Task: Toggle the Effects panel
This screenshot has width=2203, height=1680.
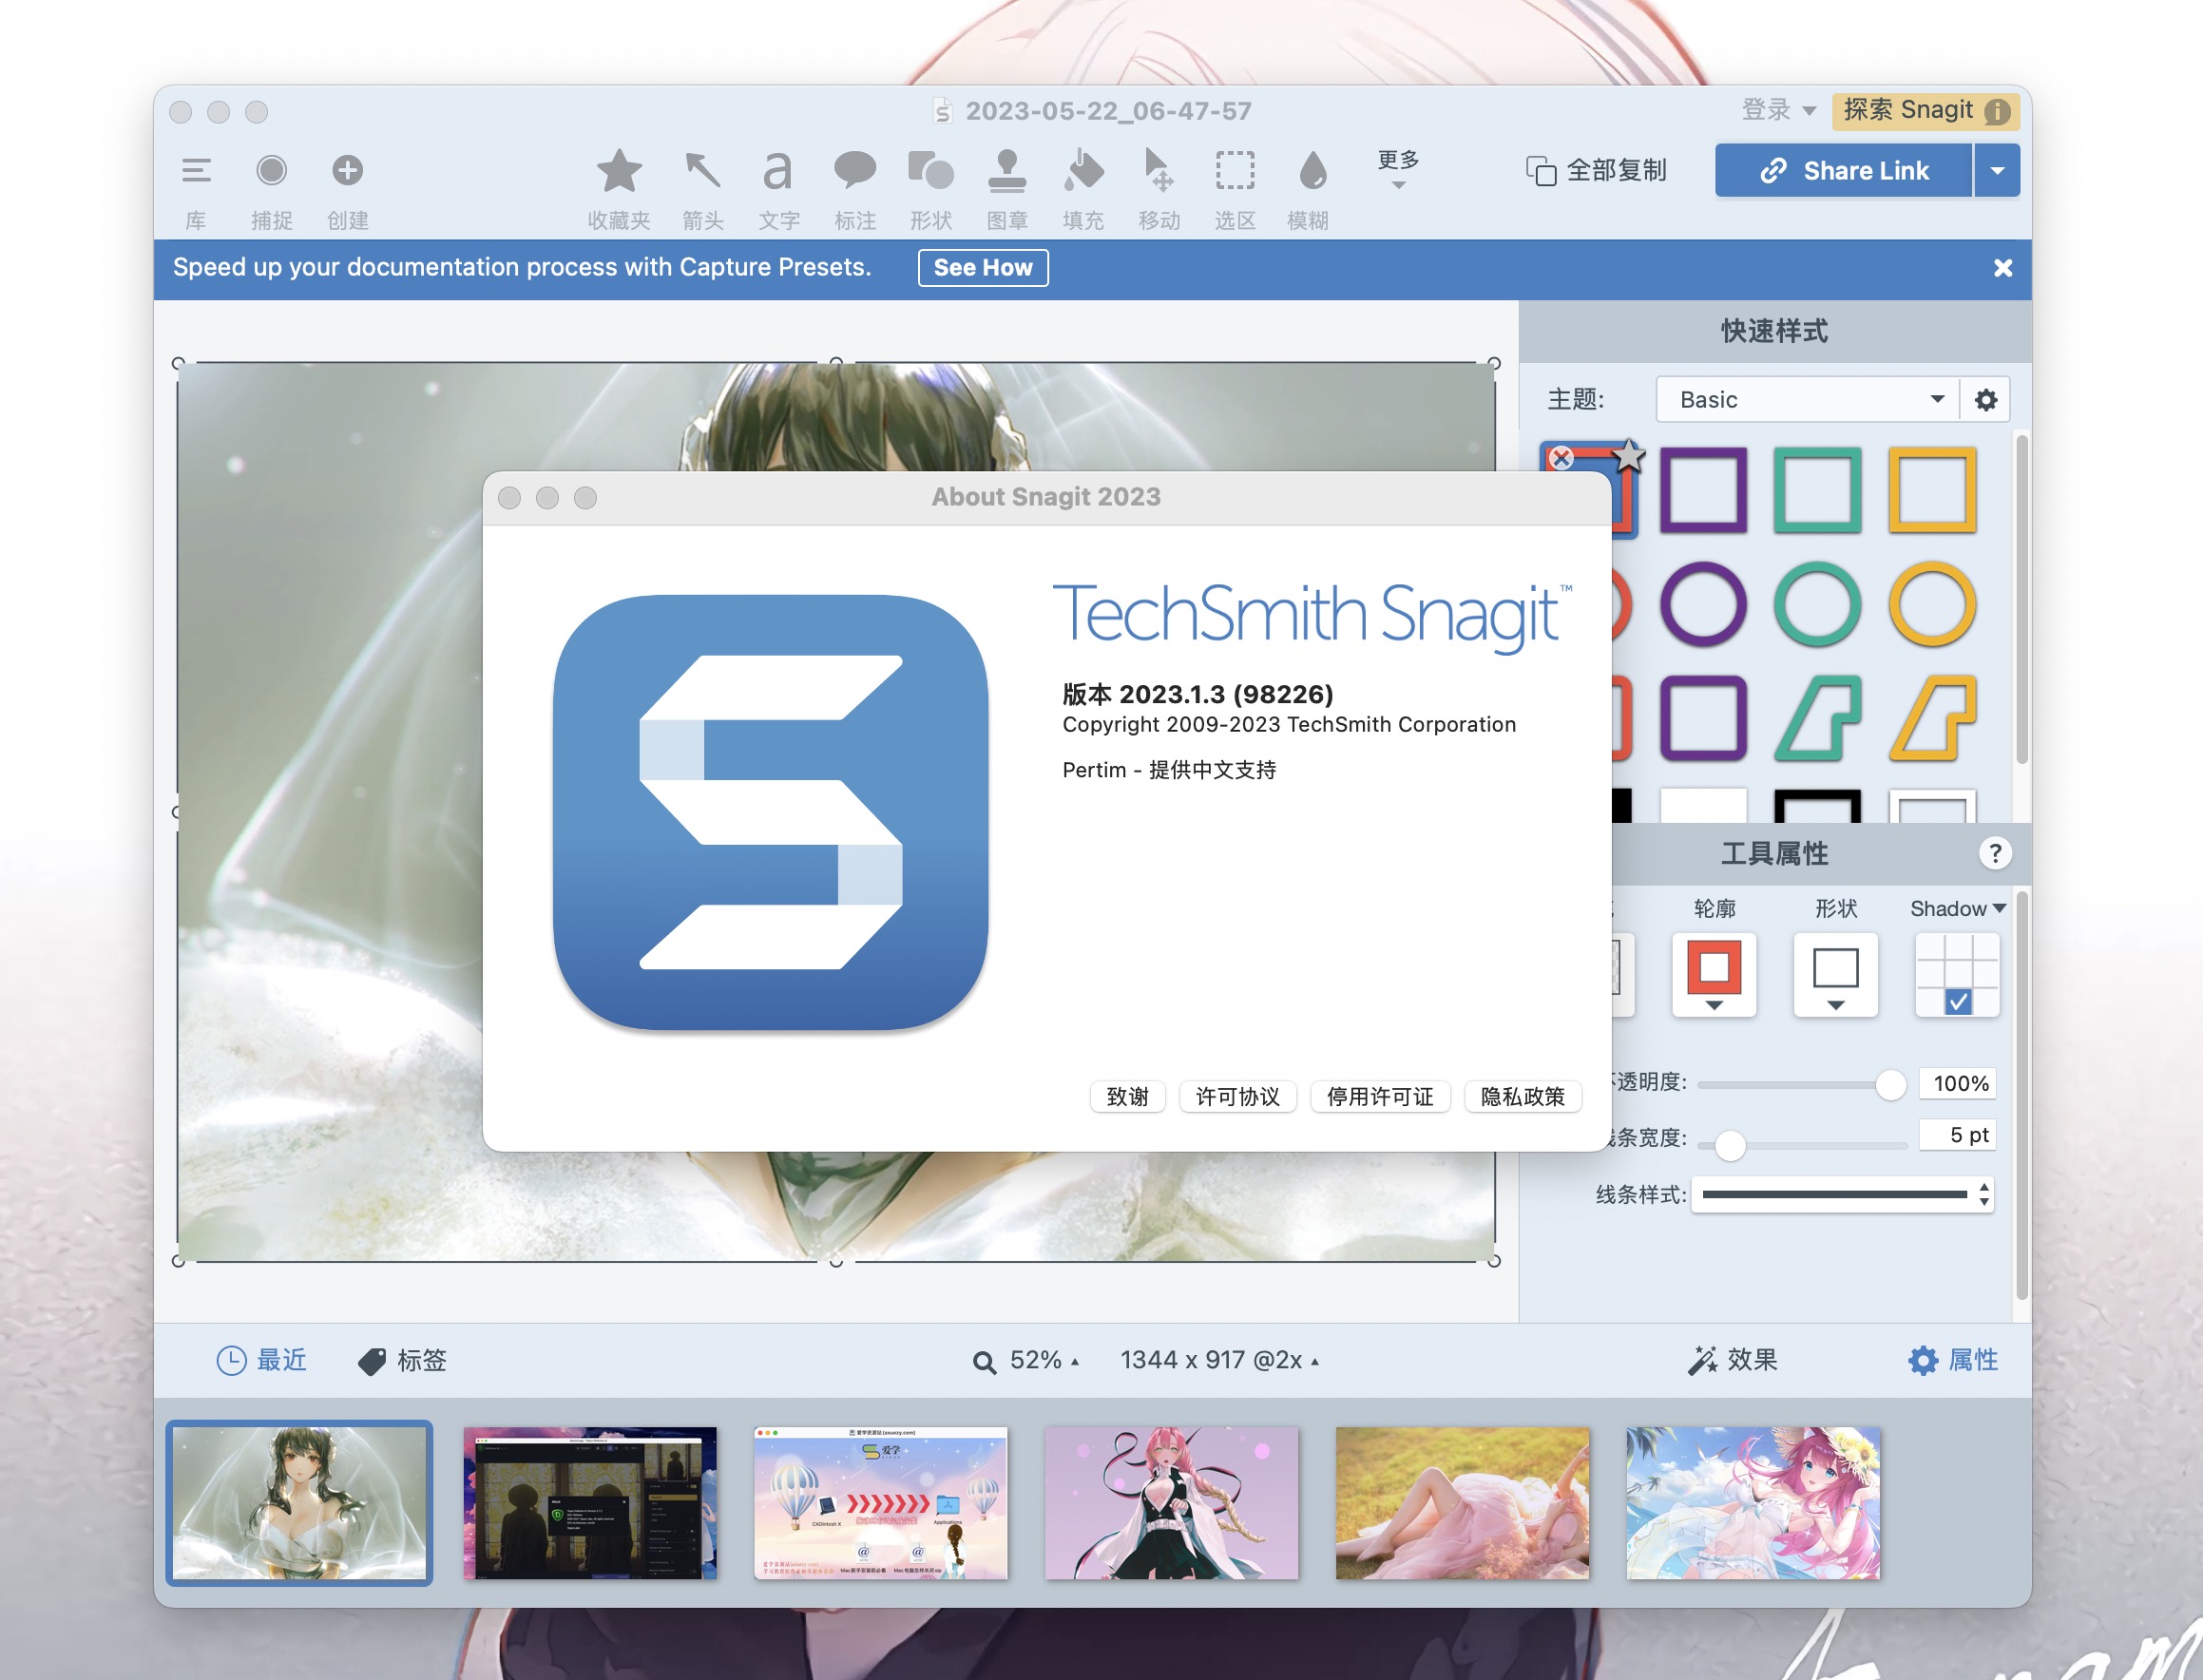Action: (x=1733, y=1360)
